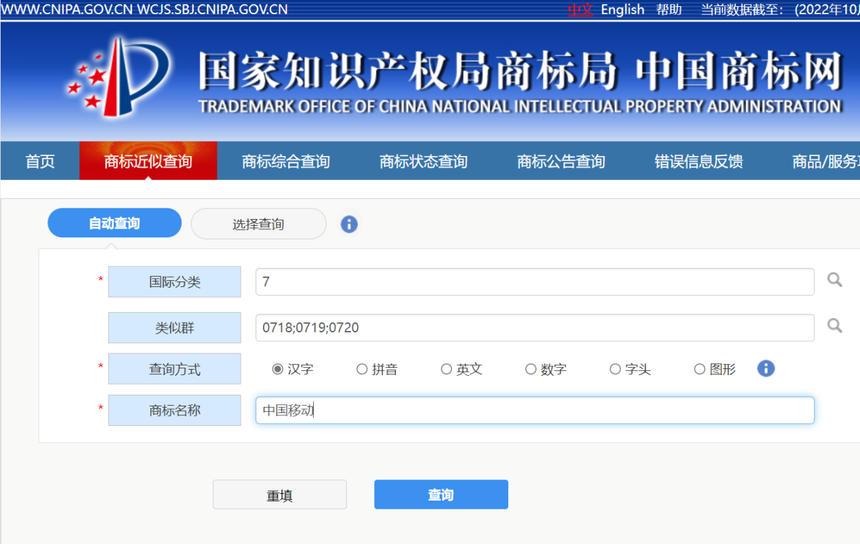Click the 国际分类 field label
Image resolution: width=860 pixels, height=544 pixels.
point(174,282)
